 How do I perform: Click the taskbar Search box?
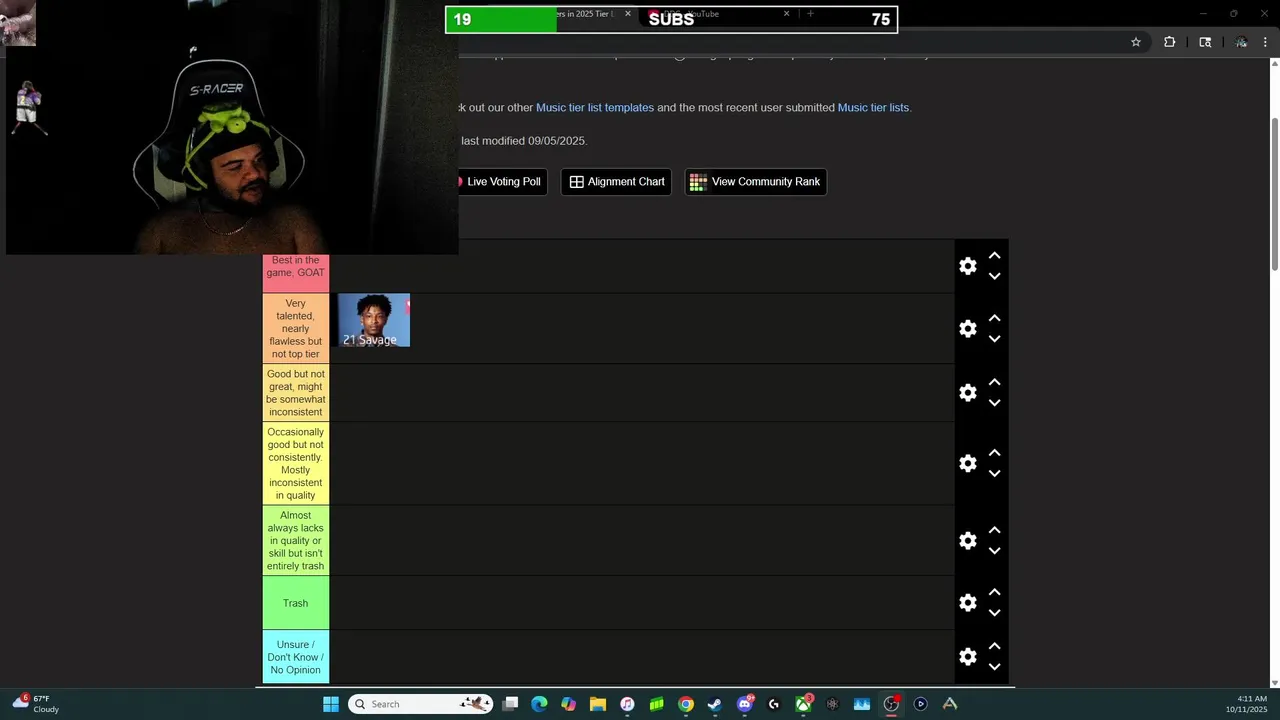422,704
